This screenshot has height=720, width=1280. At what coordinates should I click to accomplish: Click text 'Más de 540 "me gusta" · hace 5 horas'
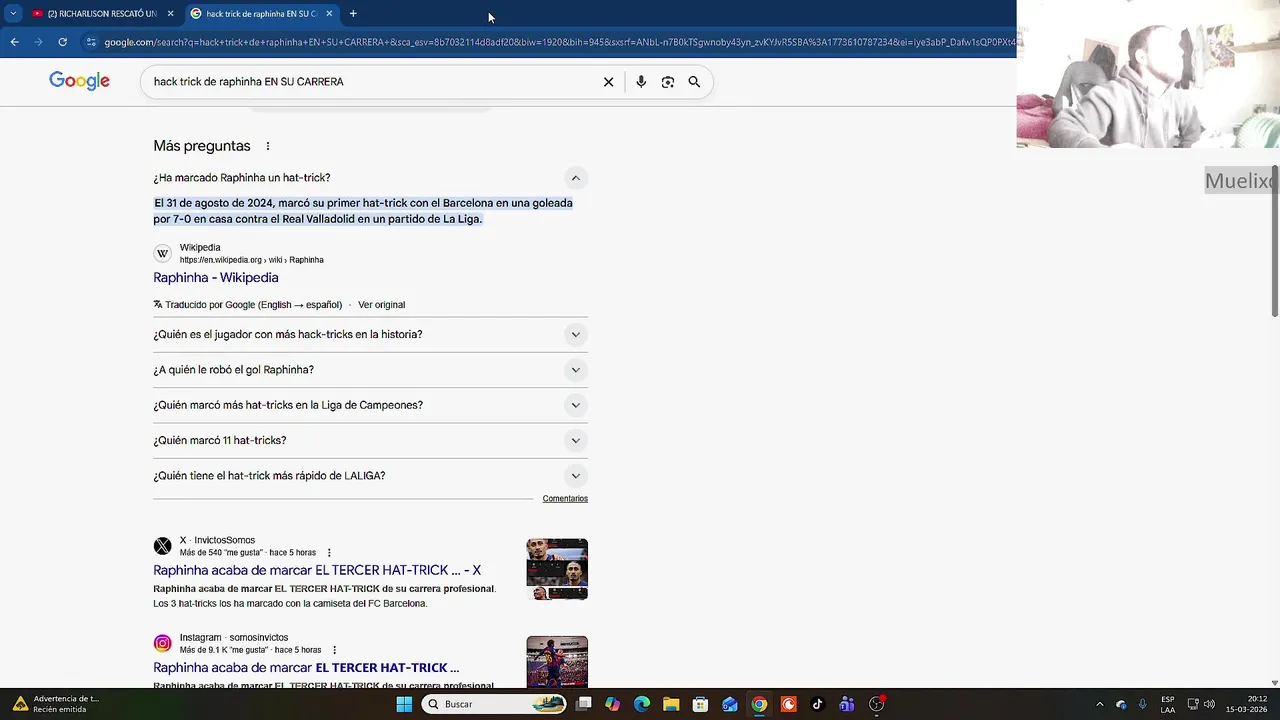pos(248,553)
